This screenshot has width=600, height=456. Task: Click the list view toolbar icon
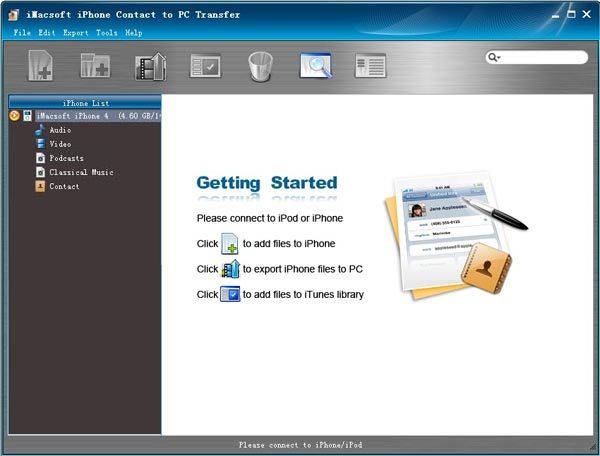click(370, 66)
